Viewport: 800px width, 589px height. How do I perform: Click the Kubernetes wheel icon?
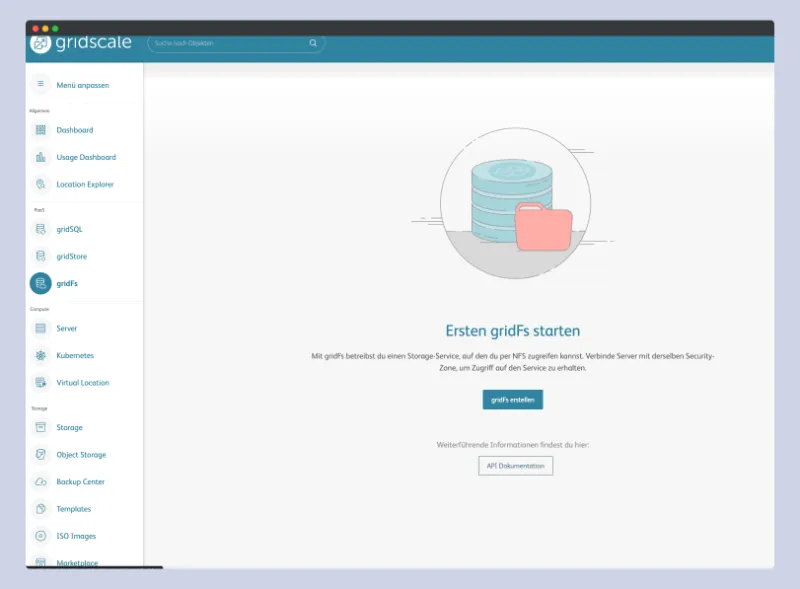point(41,355)
